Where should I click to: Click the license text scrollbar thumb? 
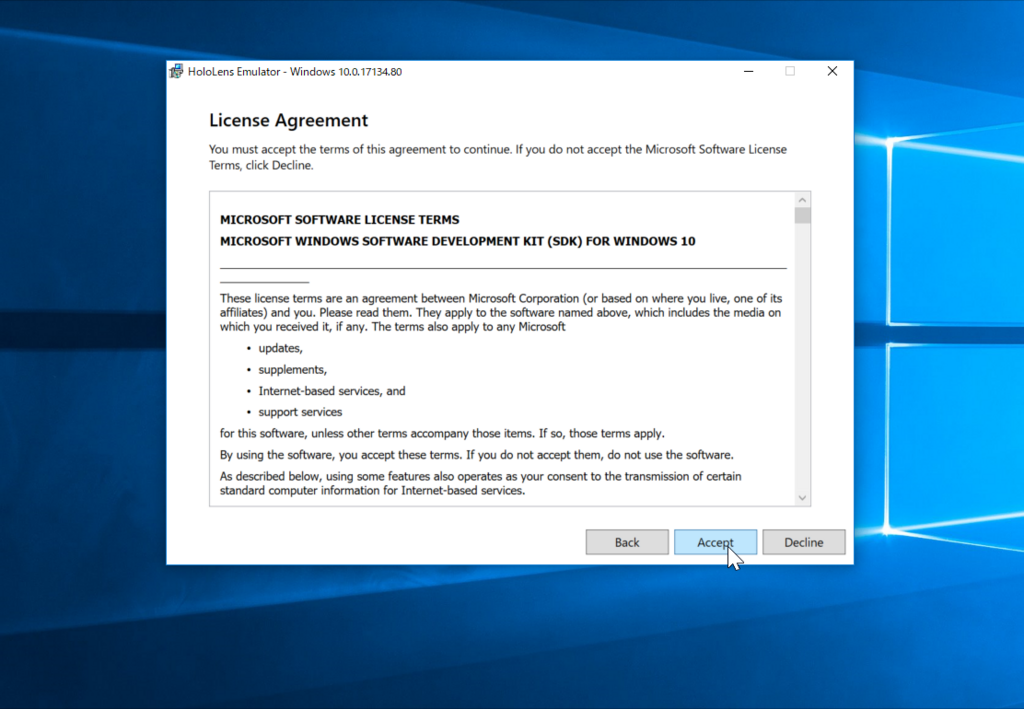point(803,215)
